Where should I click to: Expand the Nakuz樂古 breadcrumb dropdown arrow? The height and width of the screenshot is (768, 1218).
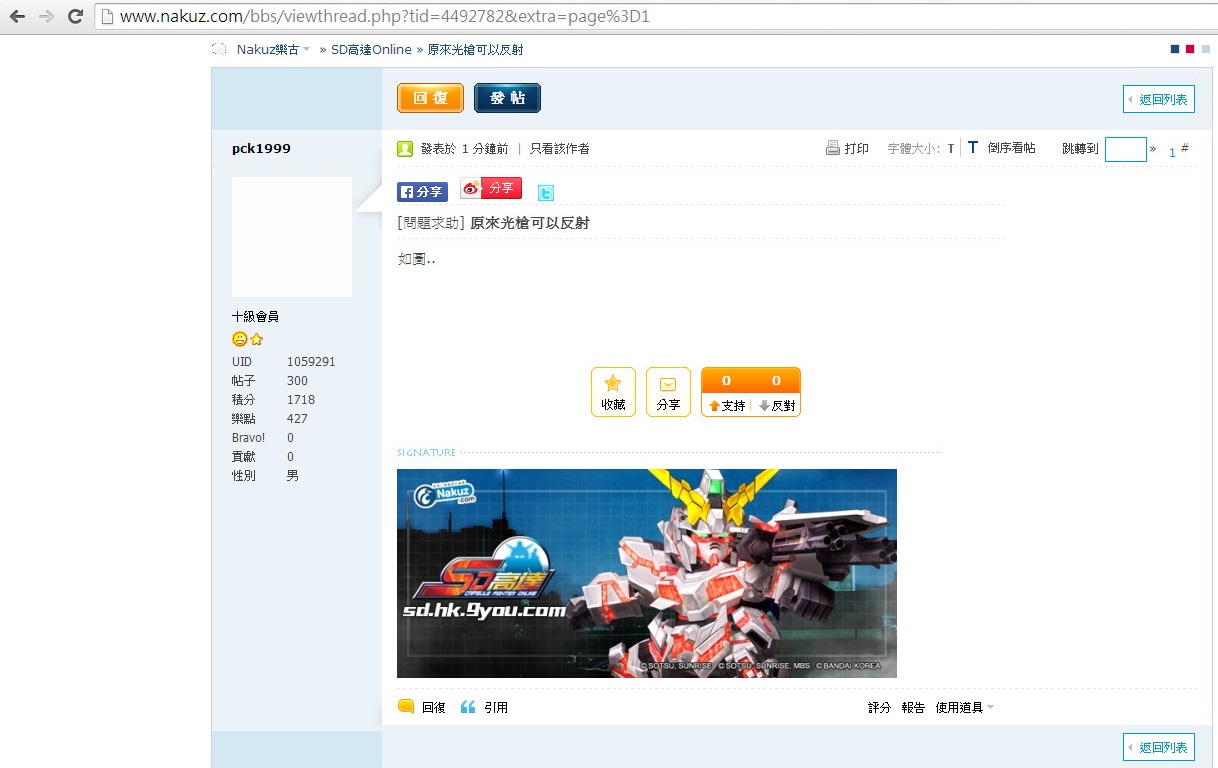click(307, 50)
